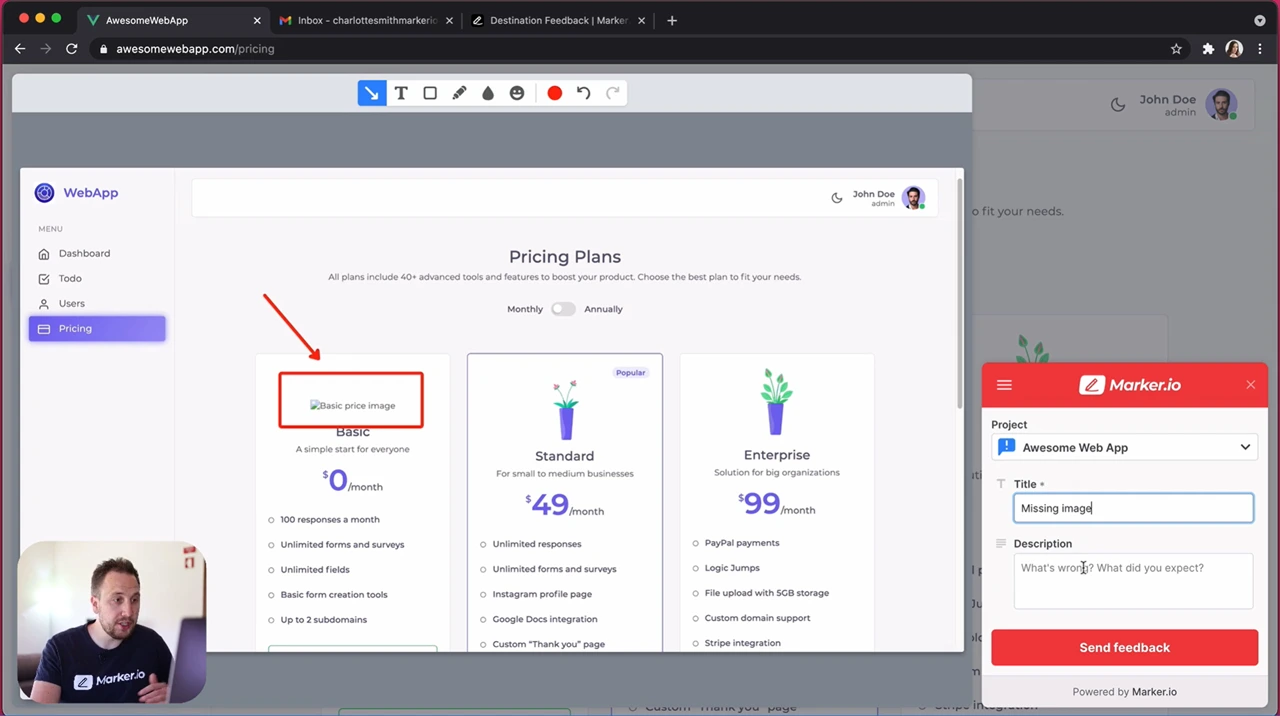Click into the Description text area
This screenshot has height=716, width=1280.
(1133, 581)
